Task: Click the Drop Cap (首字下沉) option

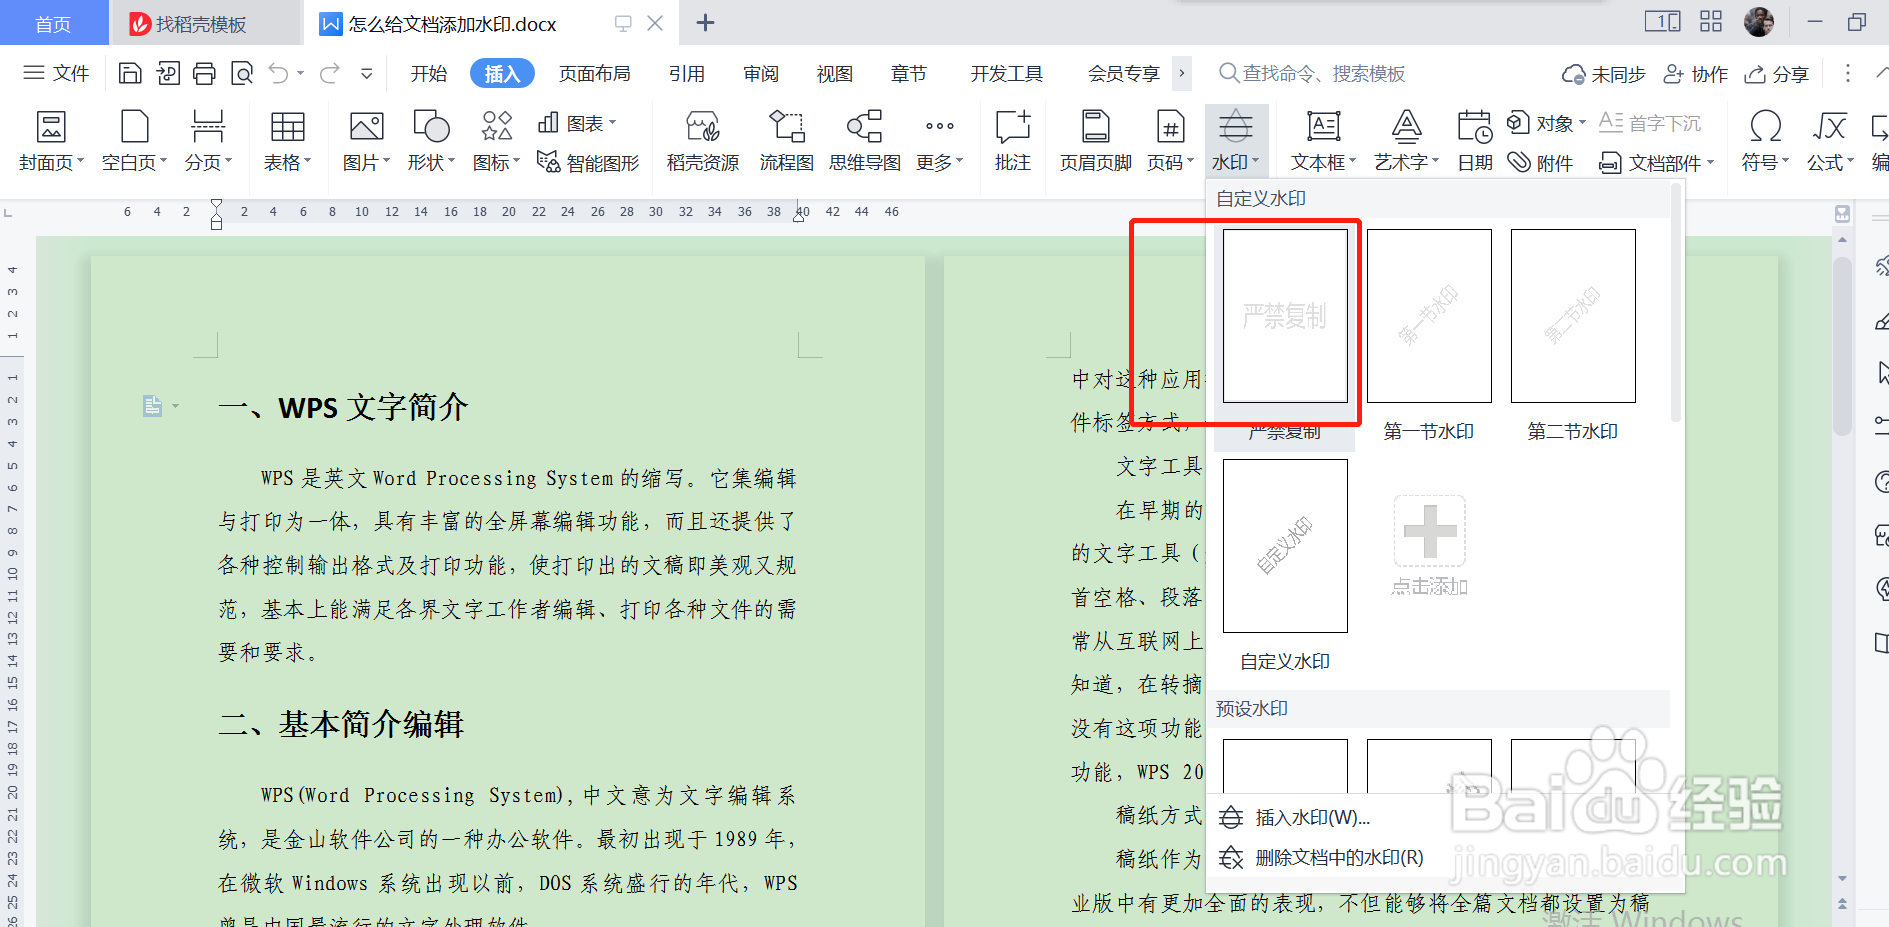Action: point(1650,123)
